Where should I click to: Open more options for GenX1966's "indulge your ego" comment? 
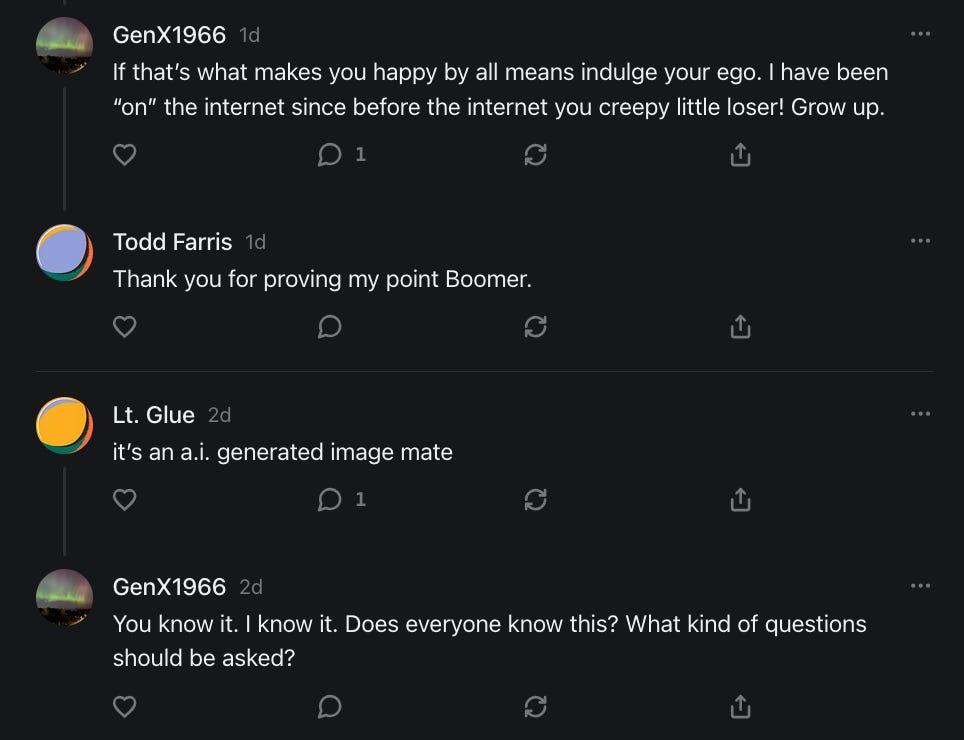(920, 34)
